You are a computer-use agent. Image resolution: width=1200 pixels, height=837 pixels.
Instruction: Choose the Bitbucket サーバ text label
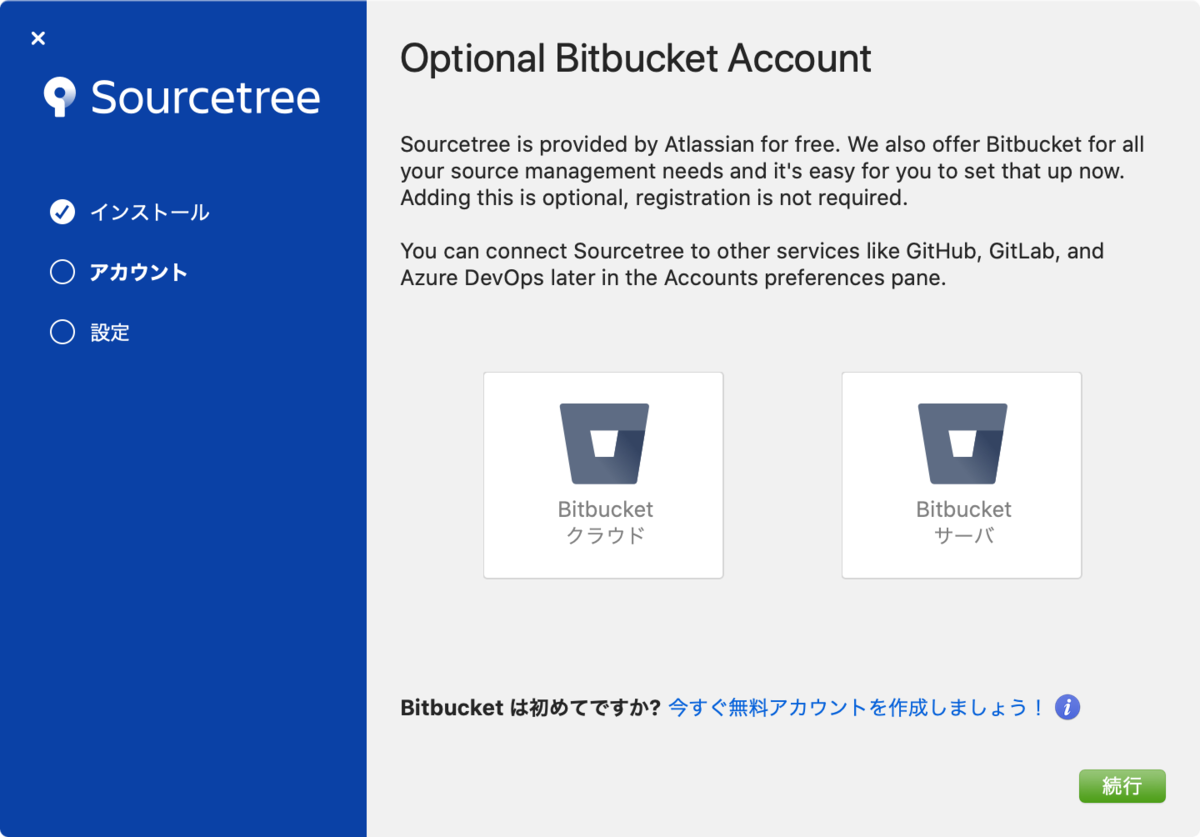(x=963, y=522)
